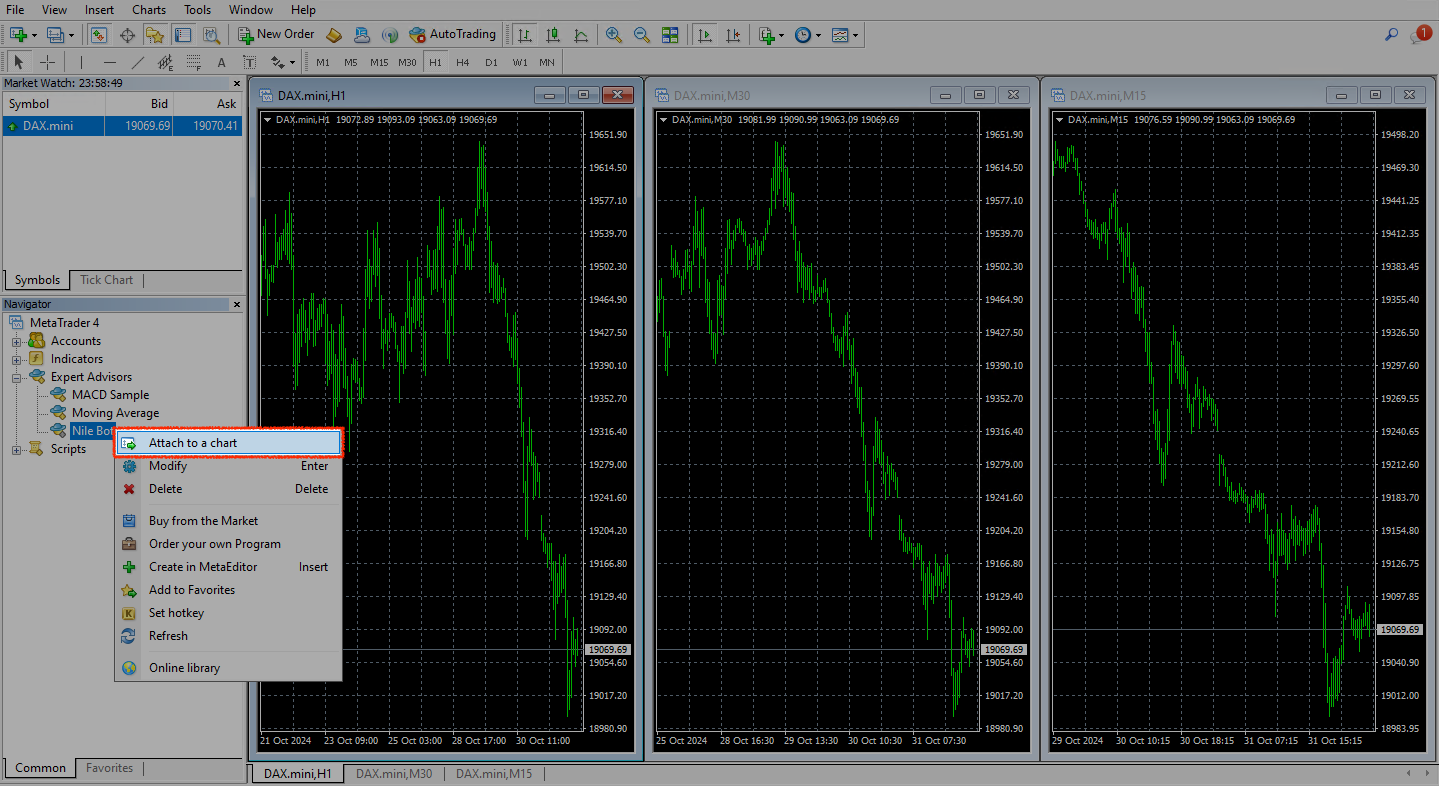This screenshot has height=786, width=1439.
Task: Open the chart templates dropdown arrow
Action: [855, 35]
